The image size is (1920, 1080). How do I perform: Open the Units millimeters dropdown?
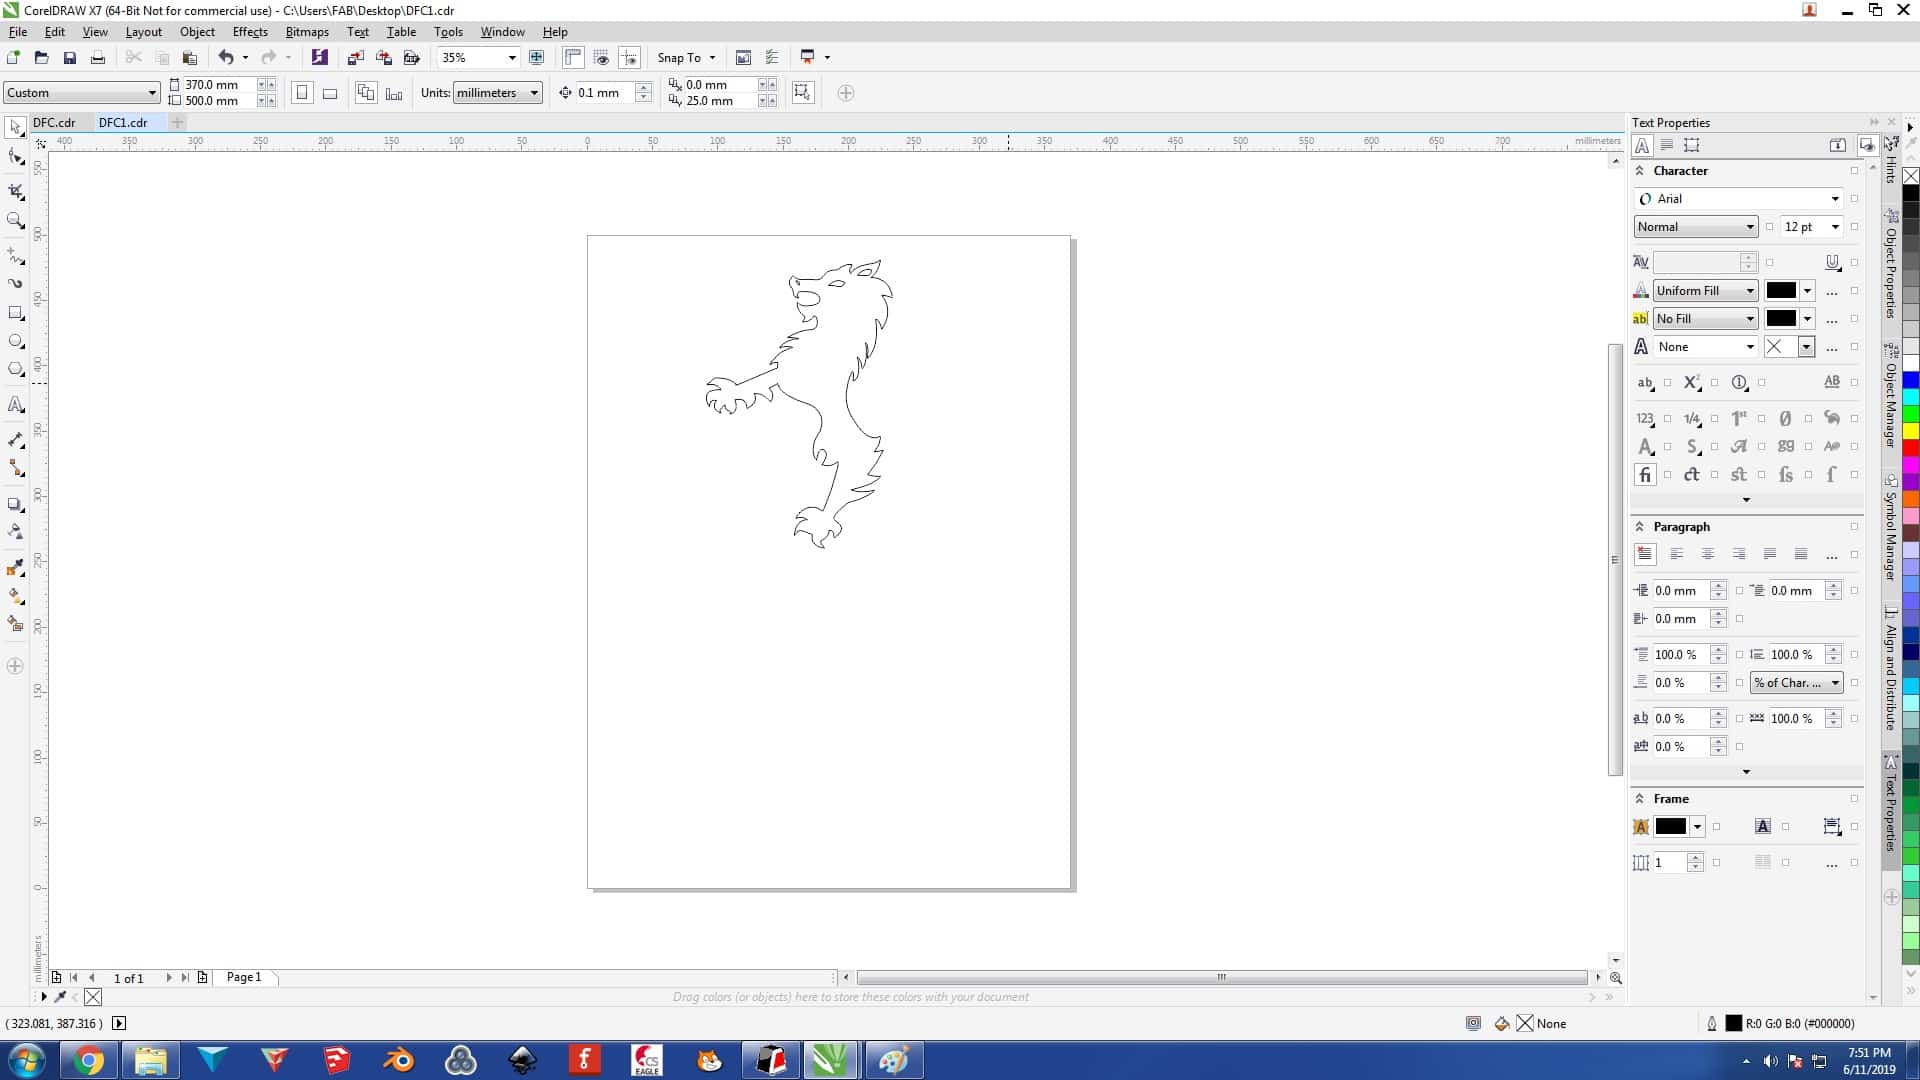pos(534,93)
